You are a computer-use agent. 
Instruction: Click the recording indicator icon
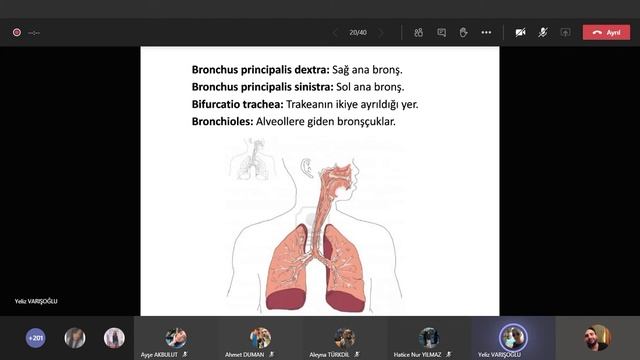pos(17,32)
